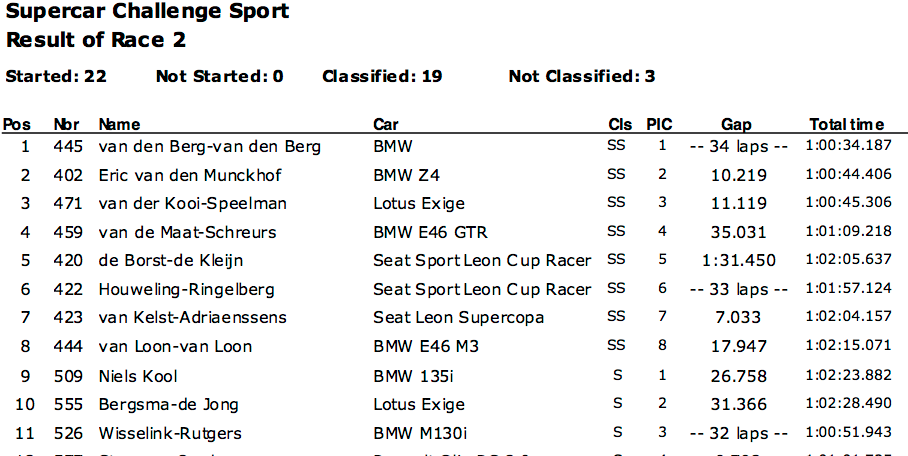This screenshot has height=456, width=908.
Task: Select the "de Borst-de Kleijn" name
Action: (x=171, y=261)
